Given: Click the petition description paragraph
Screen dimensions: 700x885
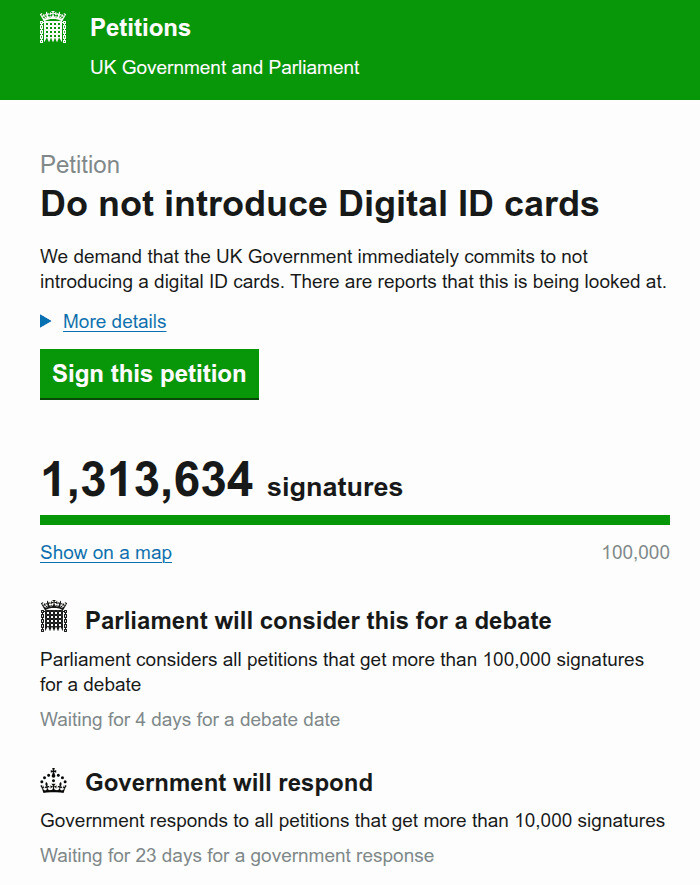Looking at the screenshot, I should [353, 269].
